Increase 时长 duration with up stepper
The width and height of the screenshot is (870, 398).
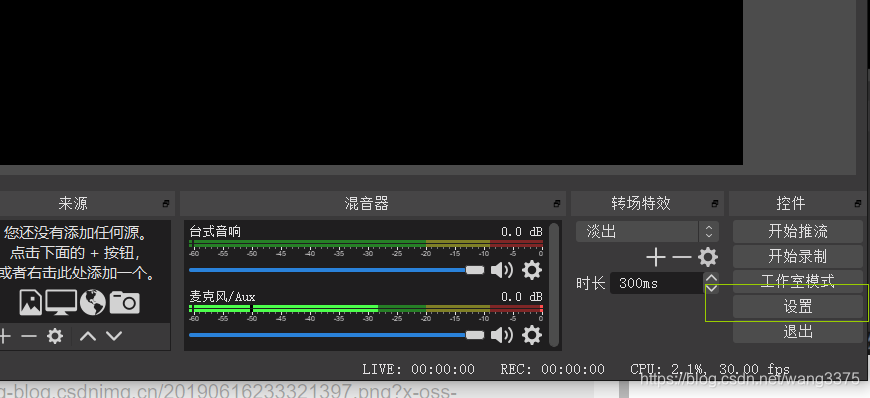coord(711,278)
